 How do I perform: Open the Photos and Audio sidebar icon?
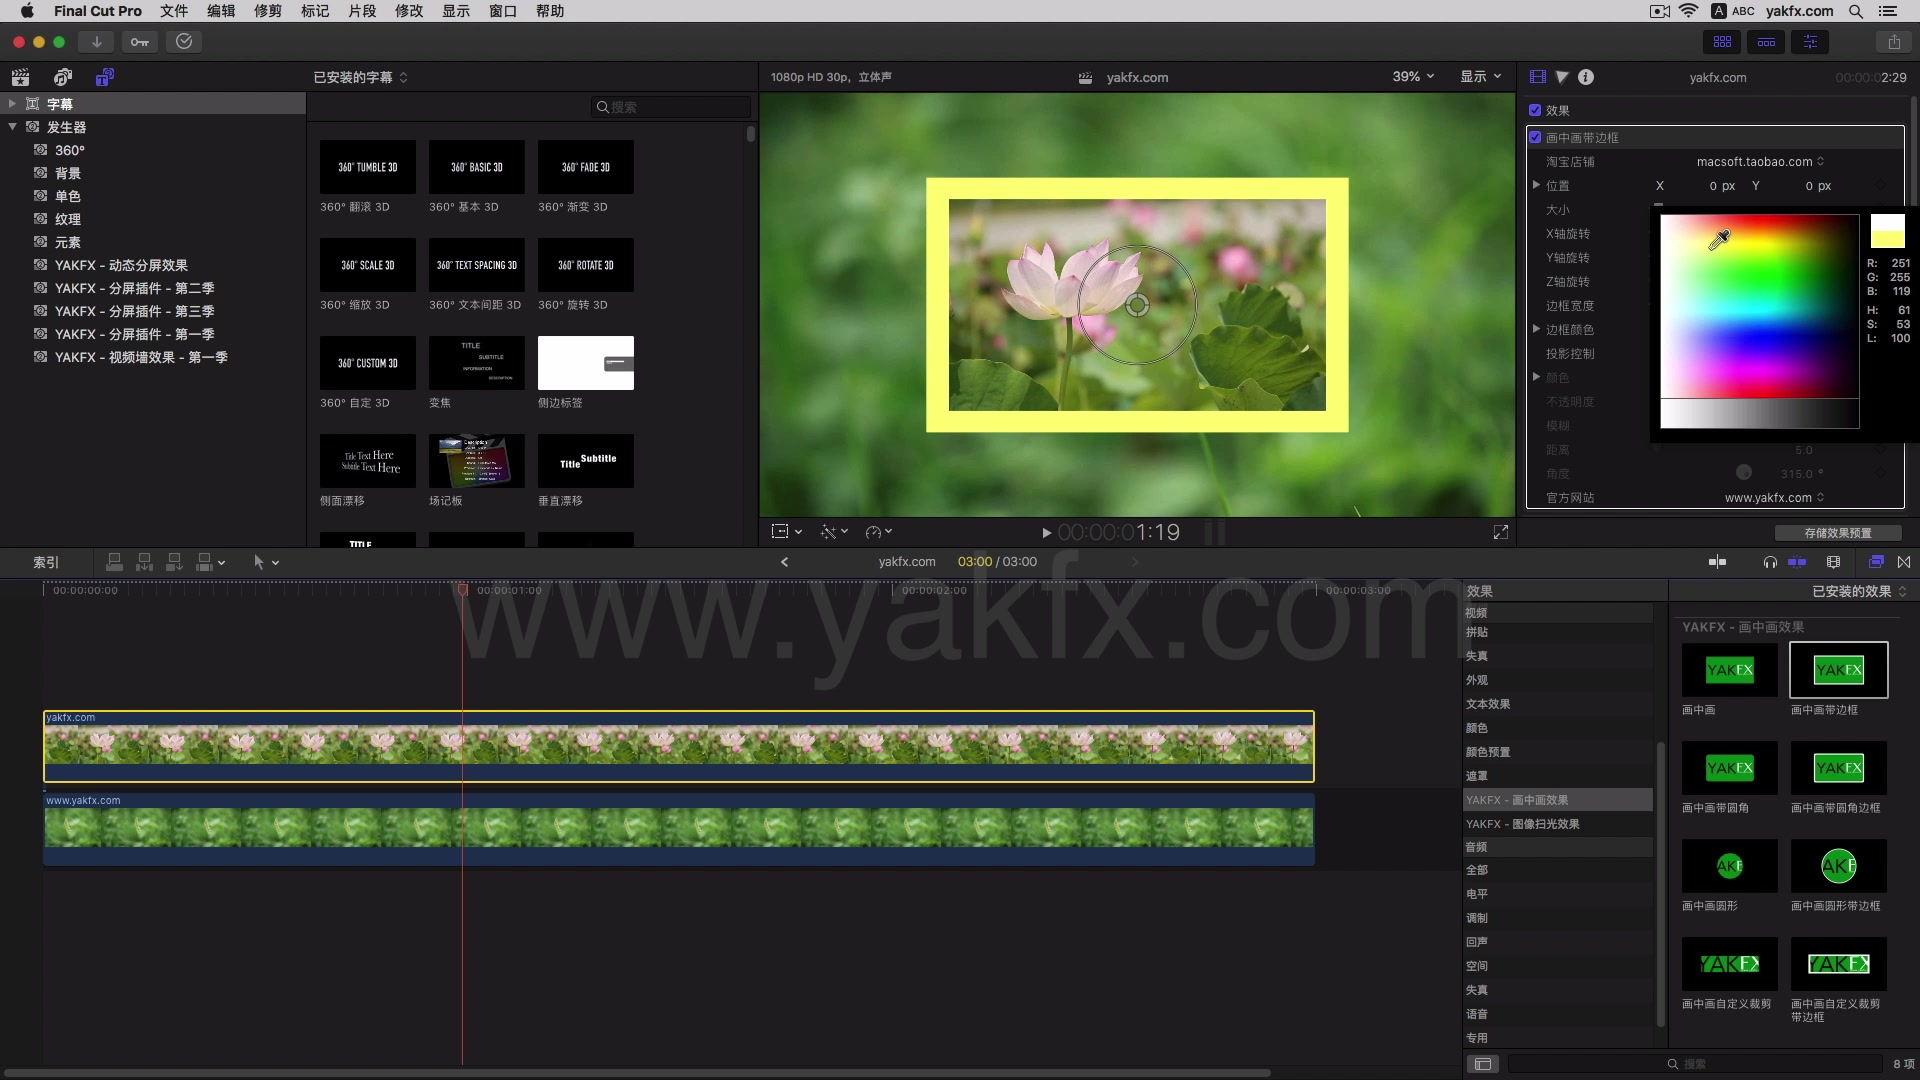(x=62, y=77)
